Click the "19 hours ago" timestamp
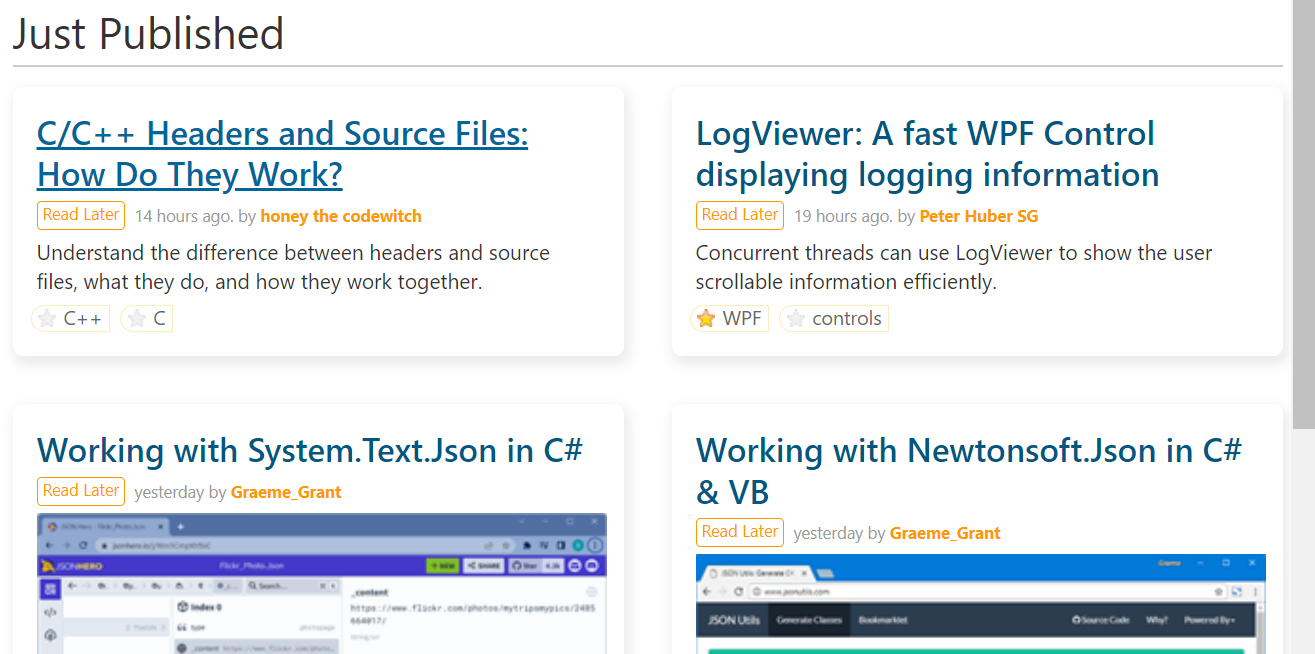 [843, 216]
